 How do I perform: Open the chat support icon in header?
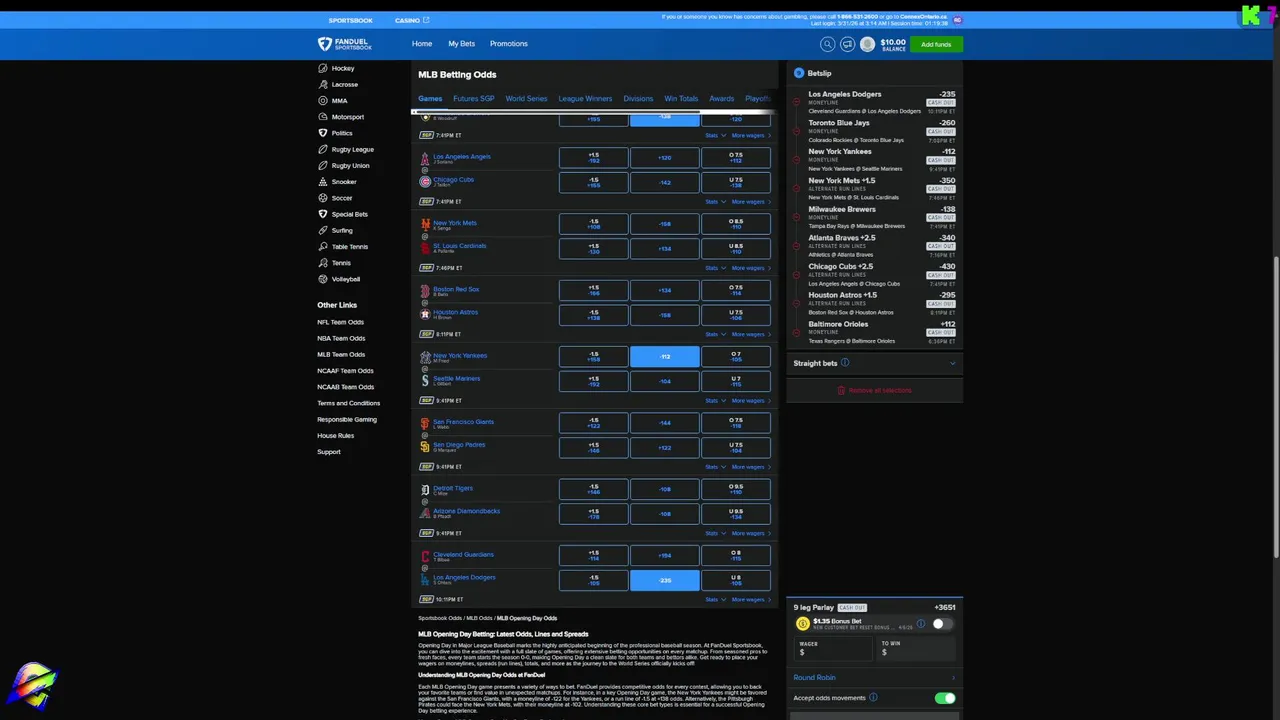pyautogui.click(x=847, y=44)
